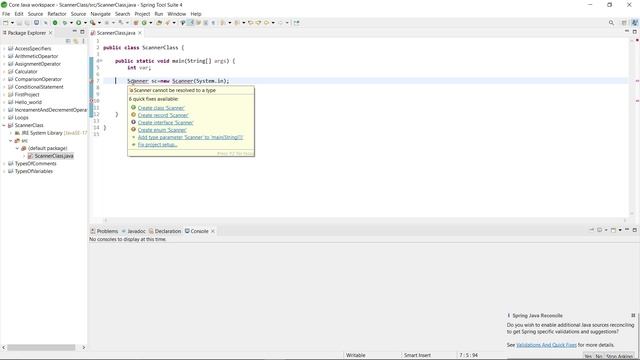
Task: Click the Package Explorer horizontal scrollbar
Action: tap(41, 347)
